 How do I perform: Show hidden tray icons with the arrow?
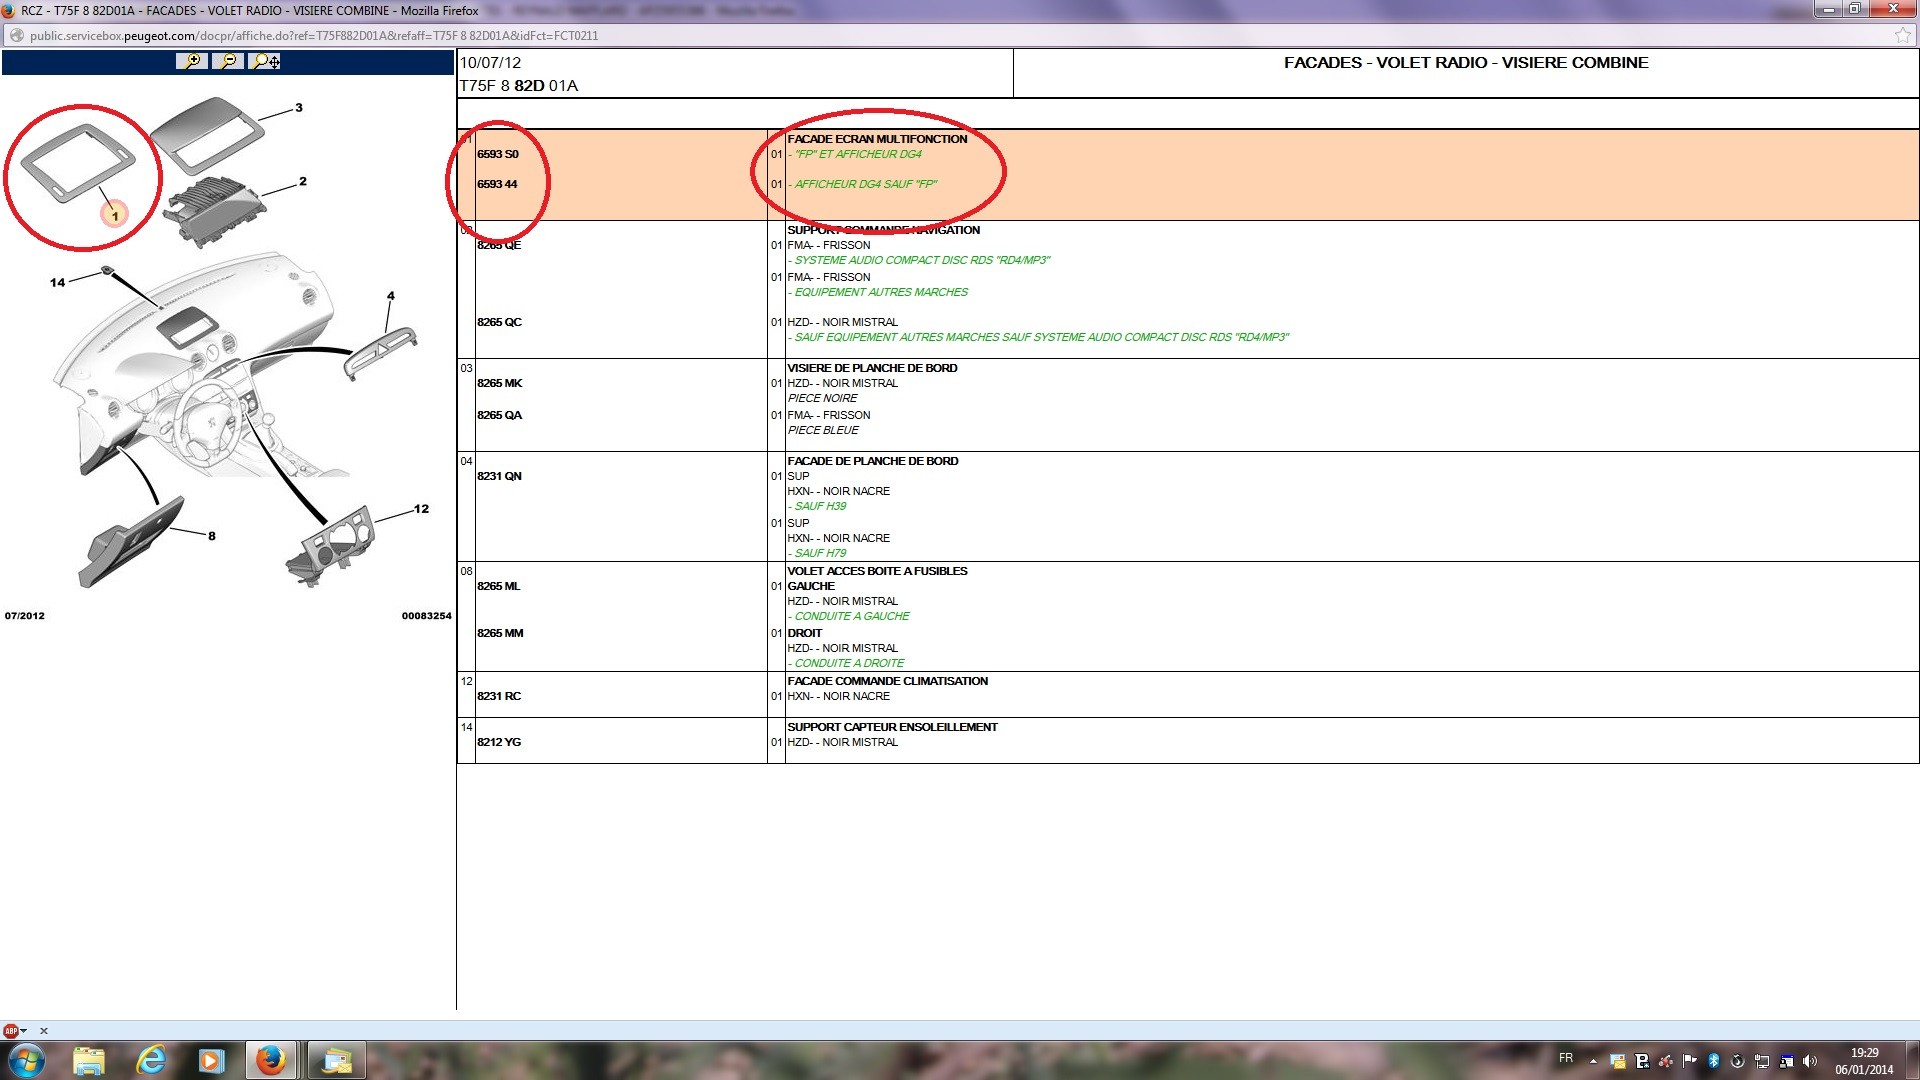pyautogui.click(x=1593, y=1061)
